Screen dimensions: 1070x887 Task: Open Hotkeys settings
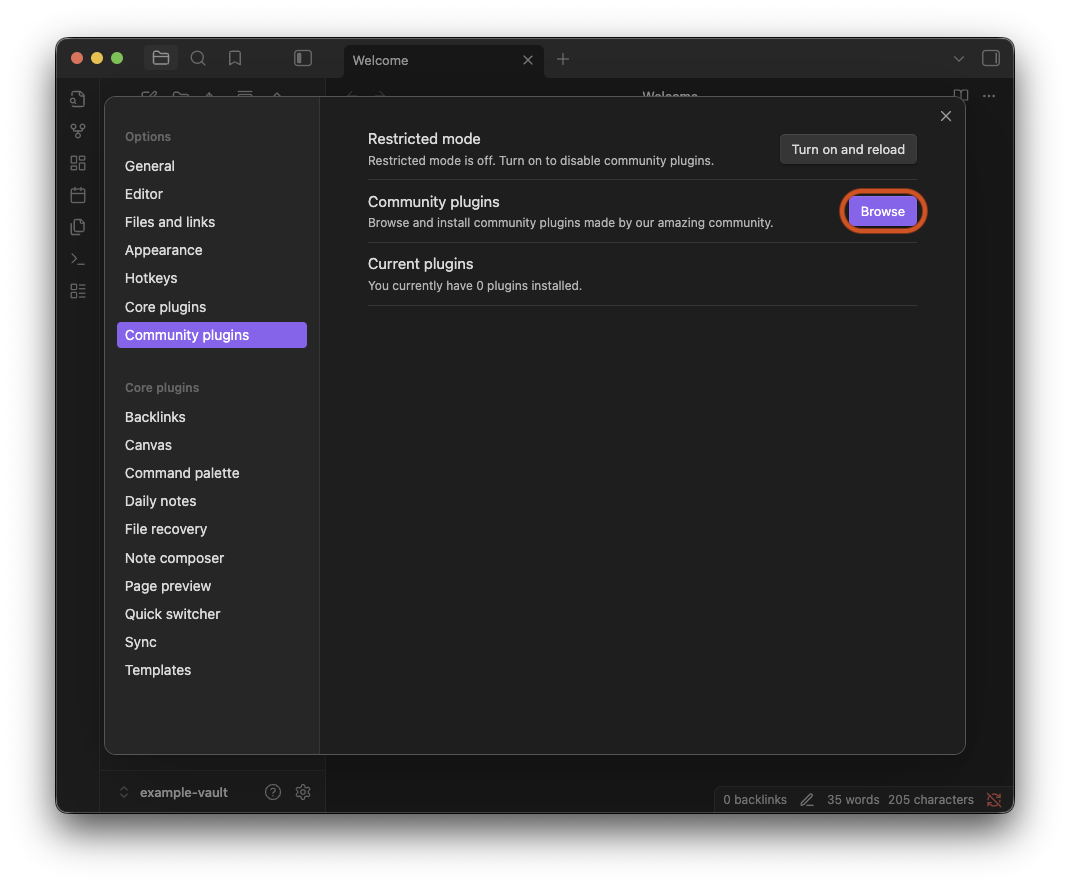[212, 278]
